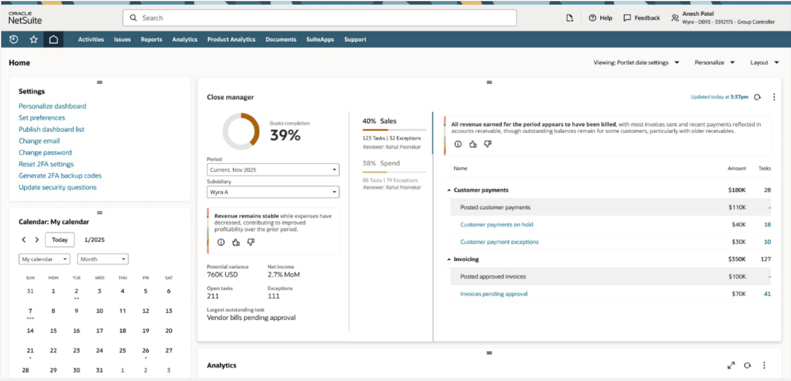
Task: Open the Support menu
Action: click(x=355, y=39)
